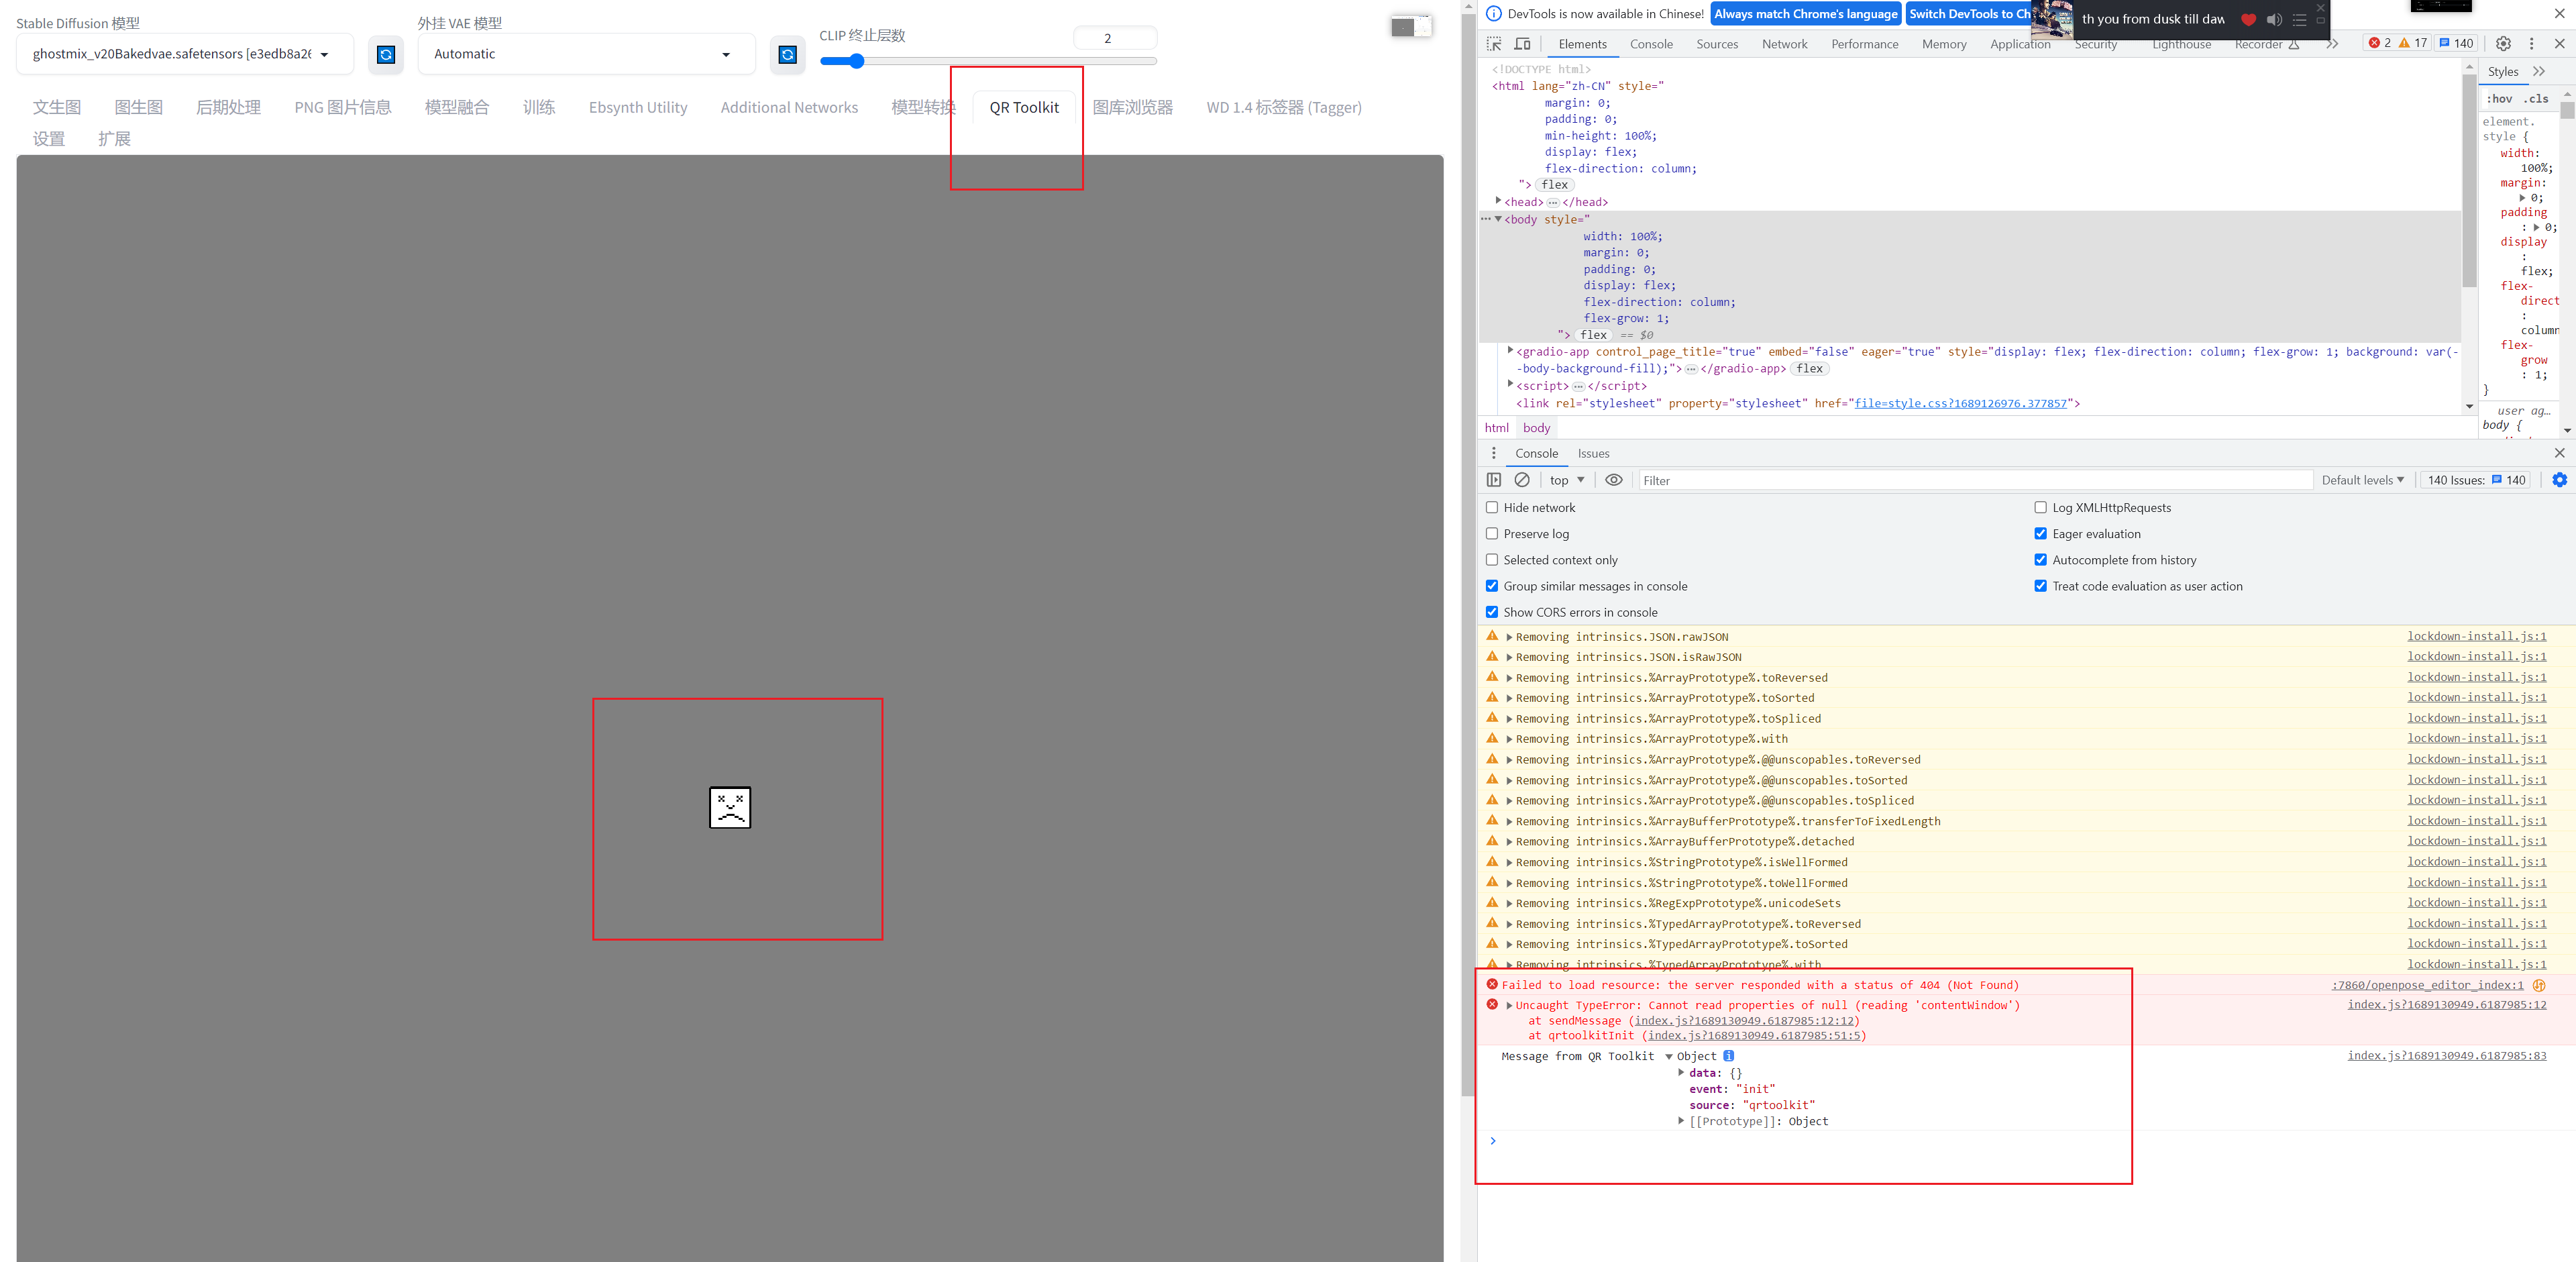Viewport: 2576px width, 1262px height.
Task: Expand the gradio-app element in Elements panel
Action: [x=1510, y=351]
